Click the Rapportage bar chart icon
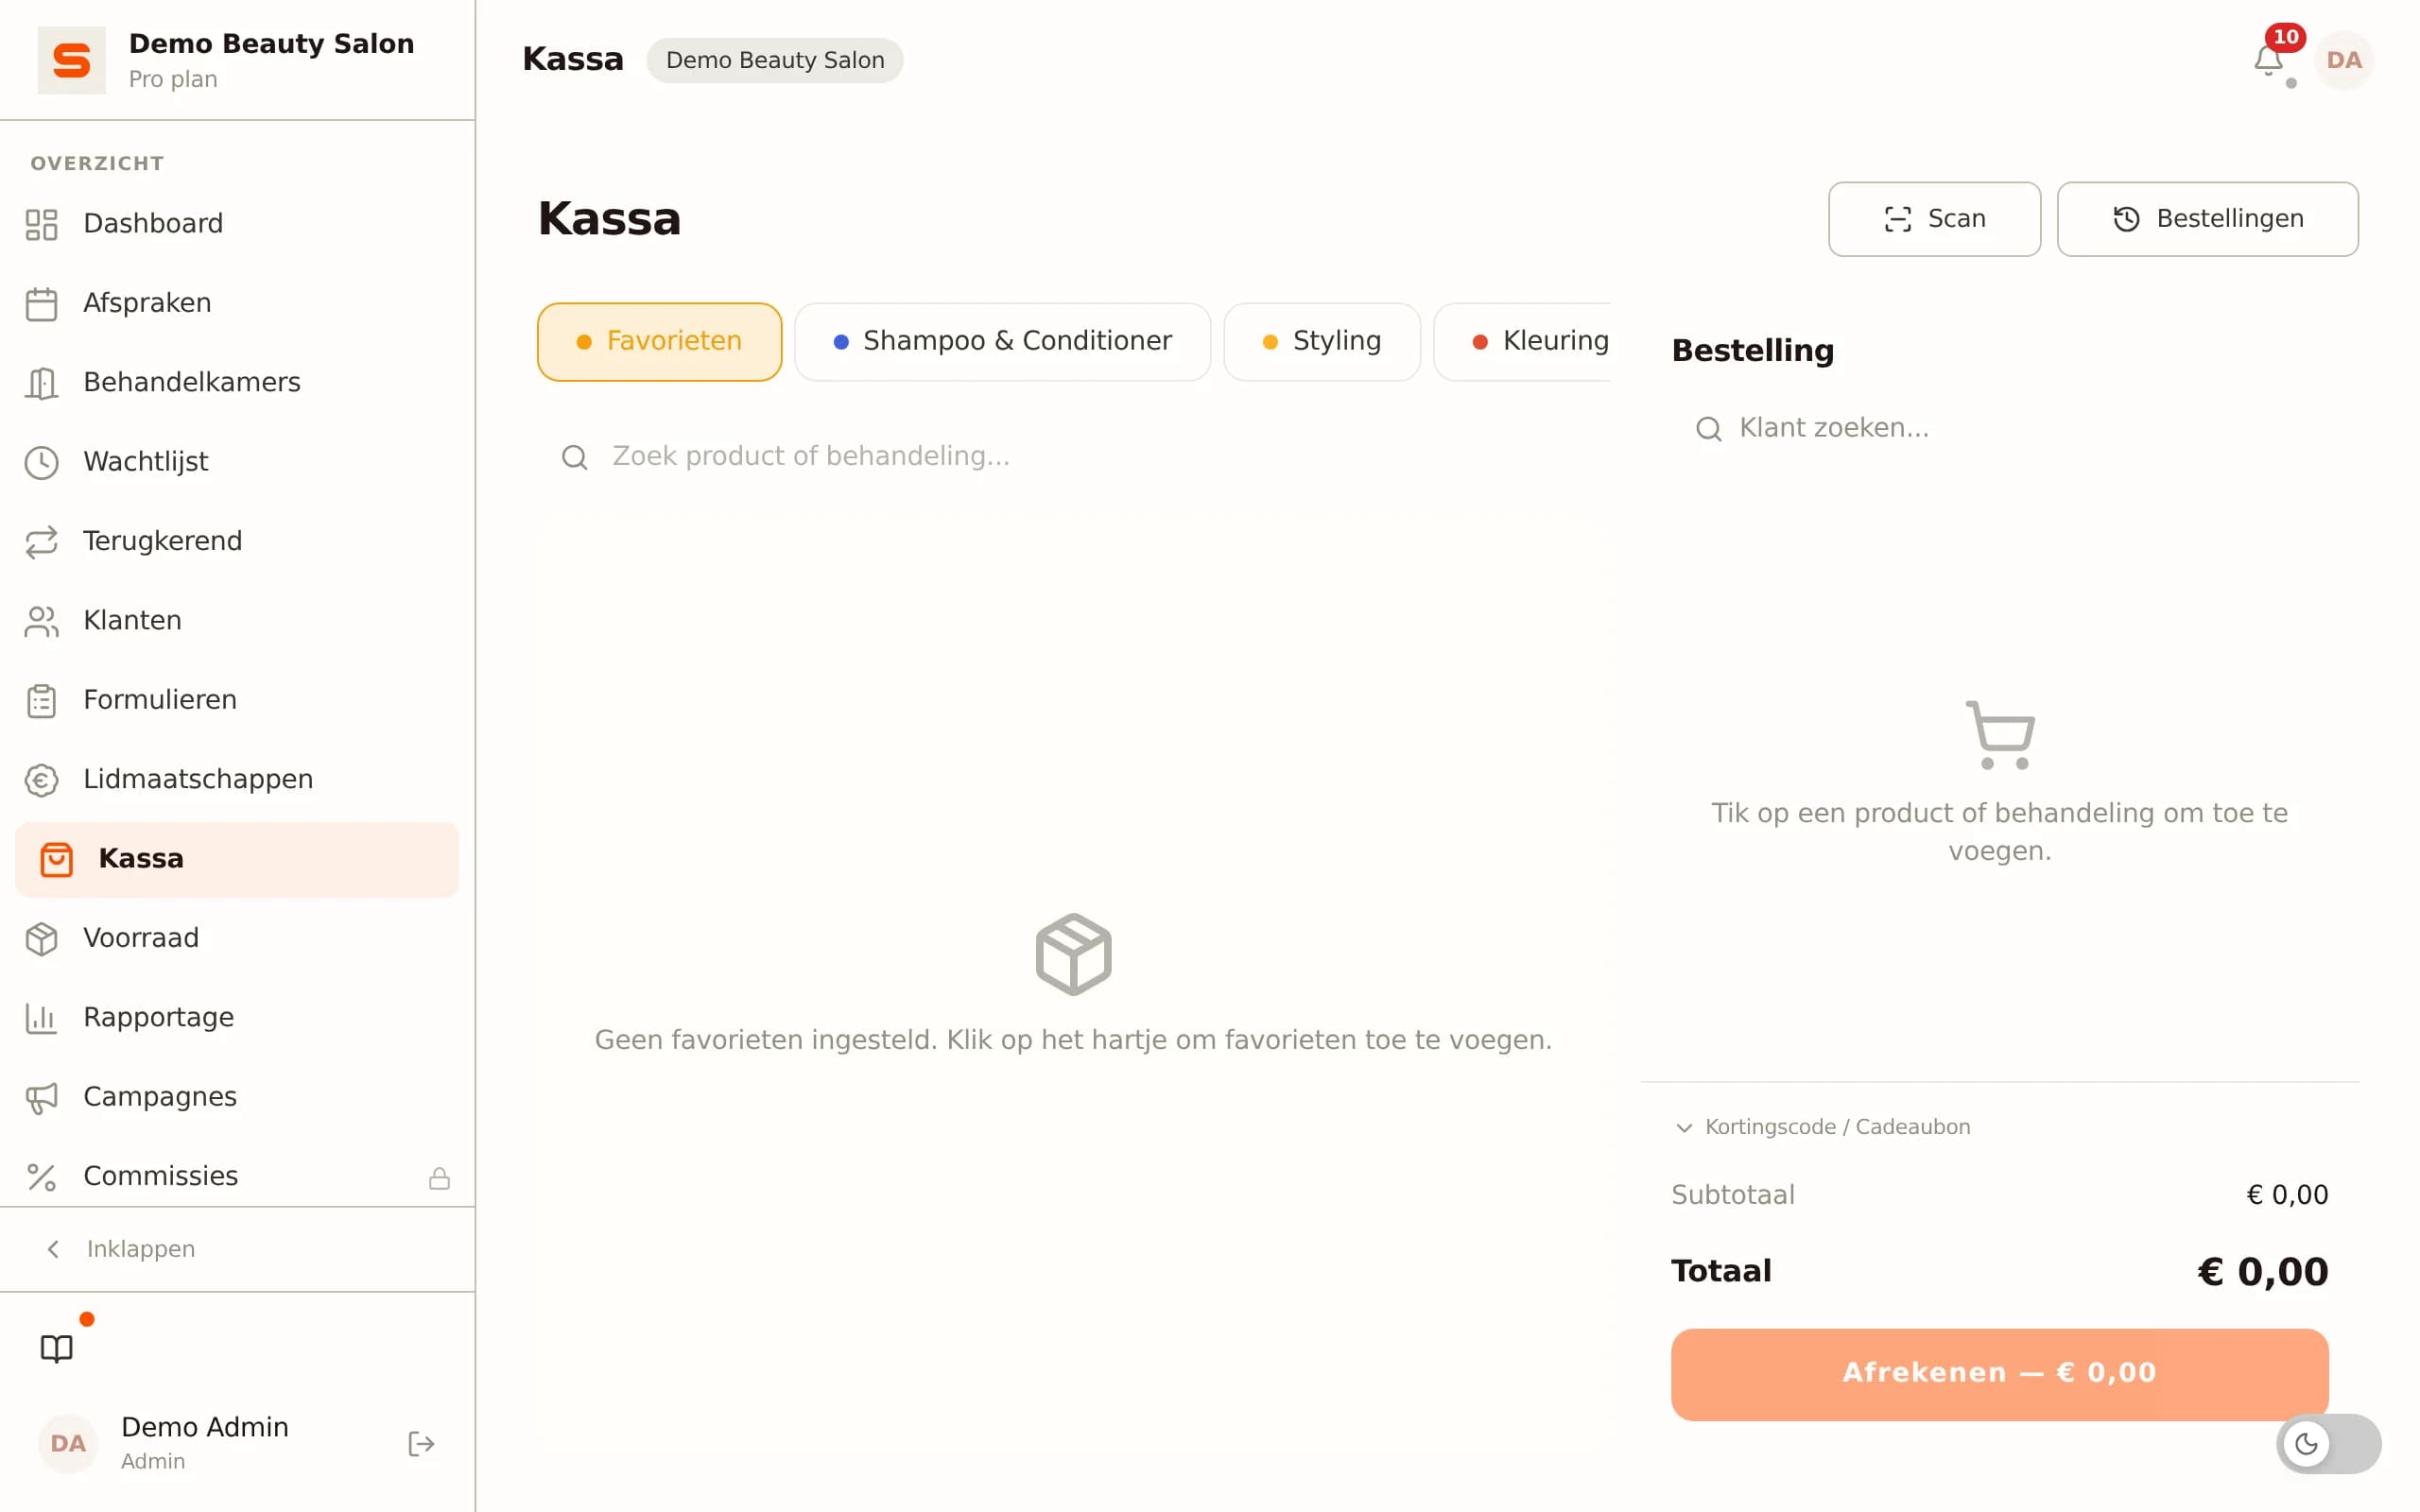Image resolution: width=2420 pixels, height=1512 pixels. click(41, 1018)
